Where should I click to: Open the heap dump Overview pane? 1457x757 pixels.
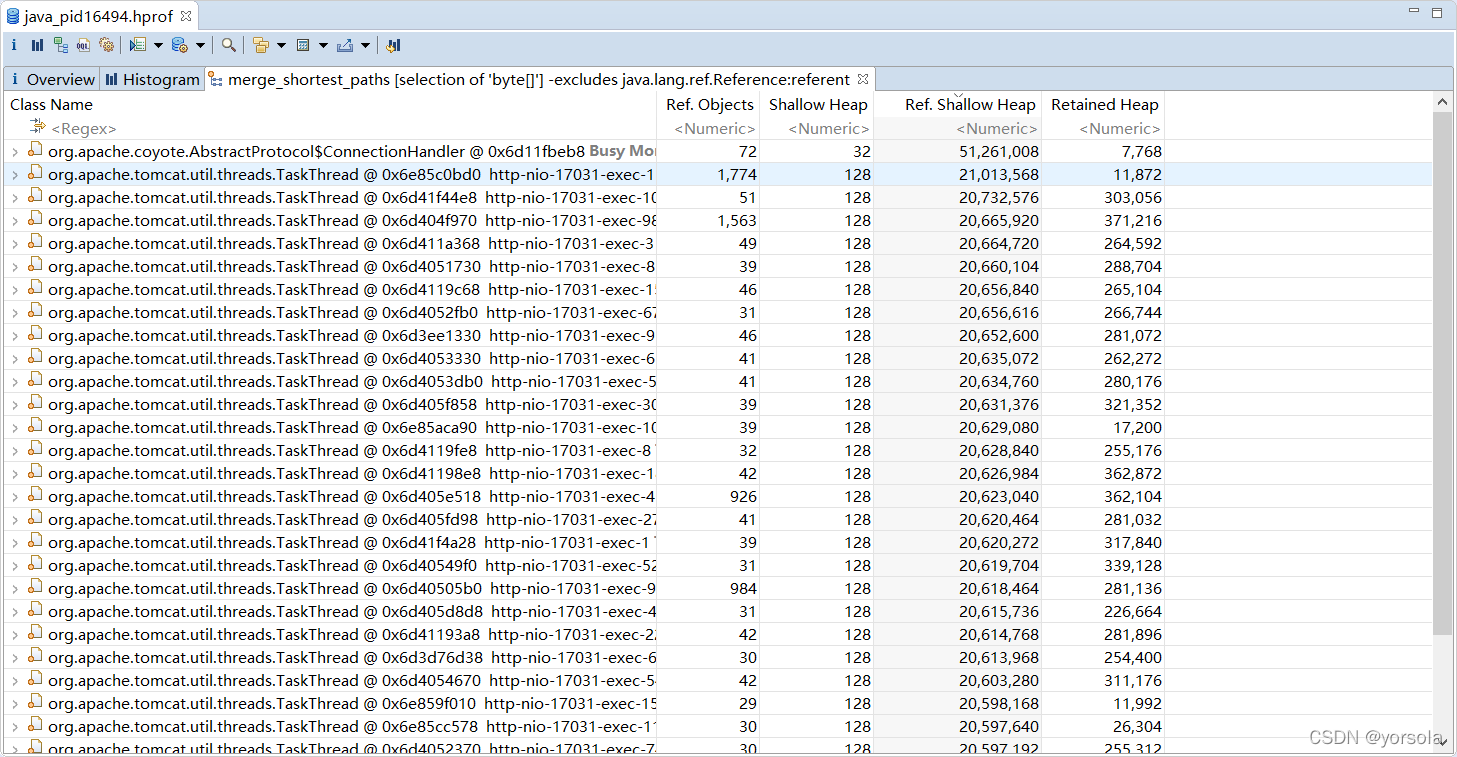tap(14, 45)
